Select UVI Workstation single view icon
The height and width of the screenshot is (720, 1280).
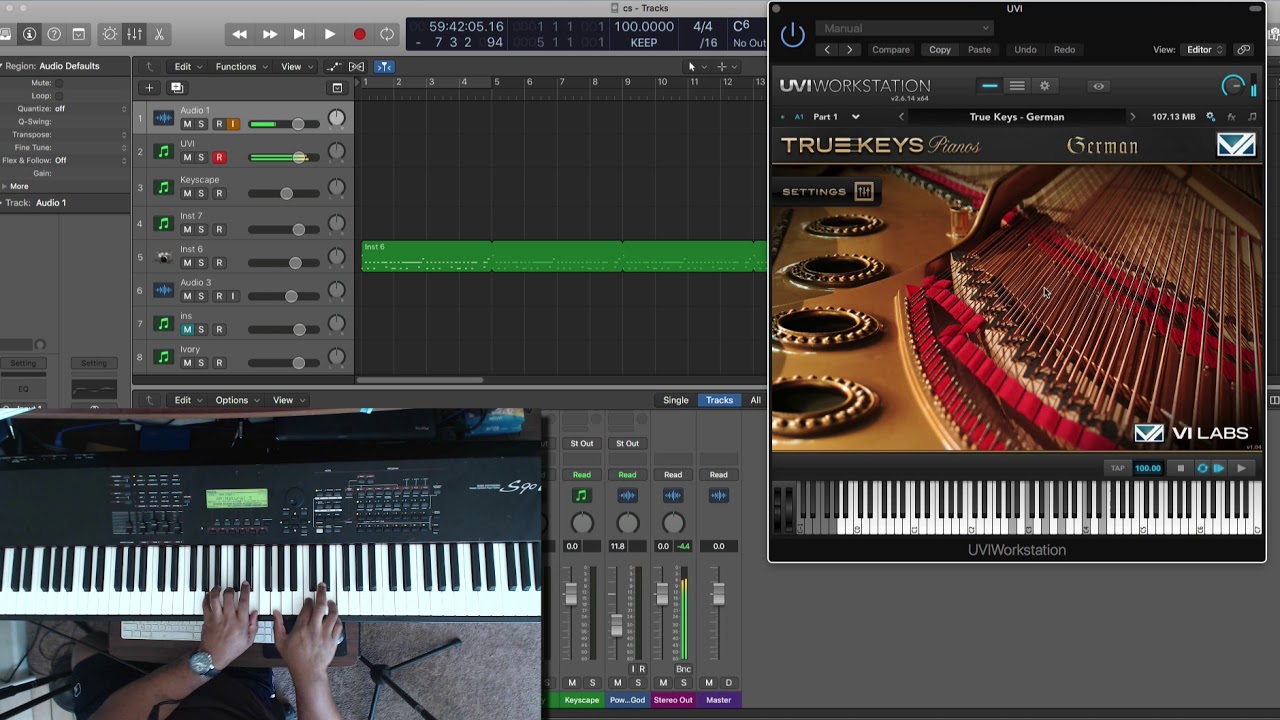(x=989, y=86)
